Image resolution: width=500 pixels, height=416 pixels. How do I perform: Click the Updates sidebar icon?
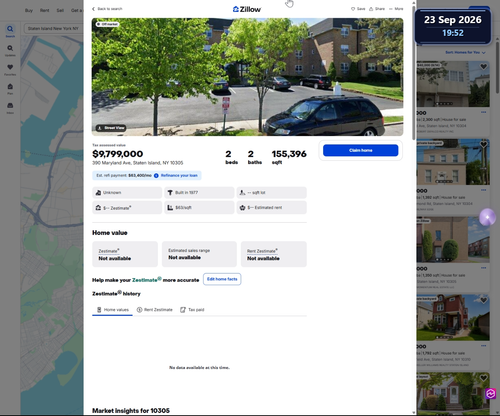tap(10, 50)
